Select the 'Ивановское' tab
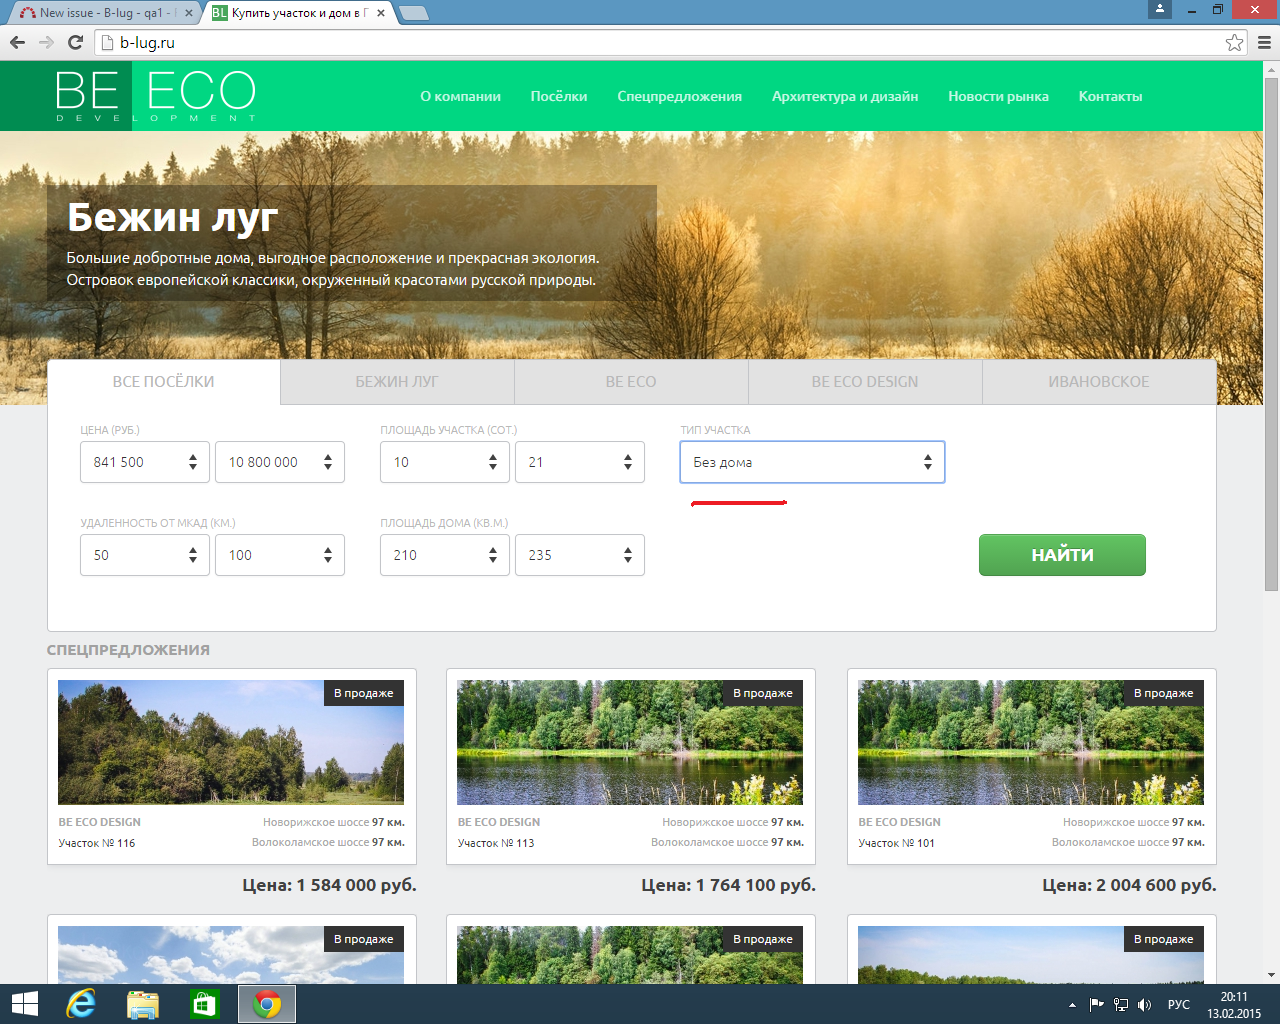Screen dimensions: 1280x1024 point(1098,382)
